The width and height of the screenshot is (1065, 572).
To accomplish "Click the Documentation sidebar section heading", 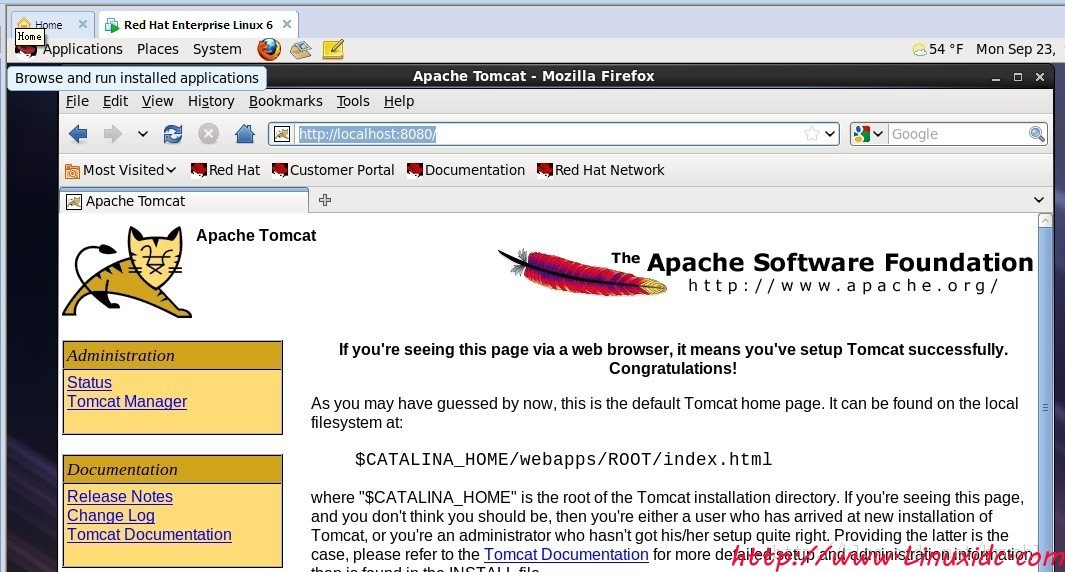I will tap(122, 469).
